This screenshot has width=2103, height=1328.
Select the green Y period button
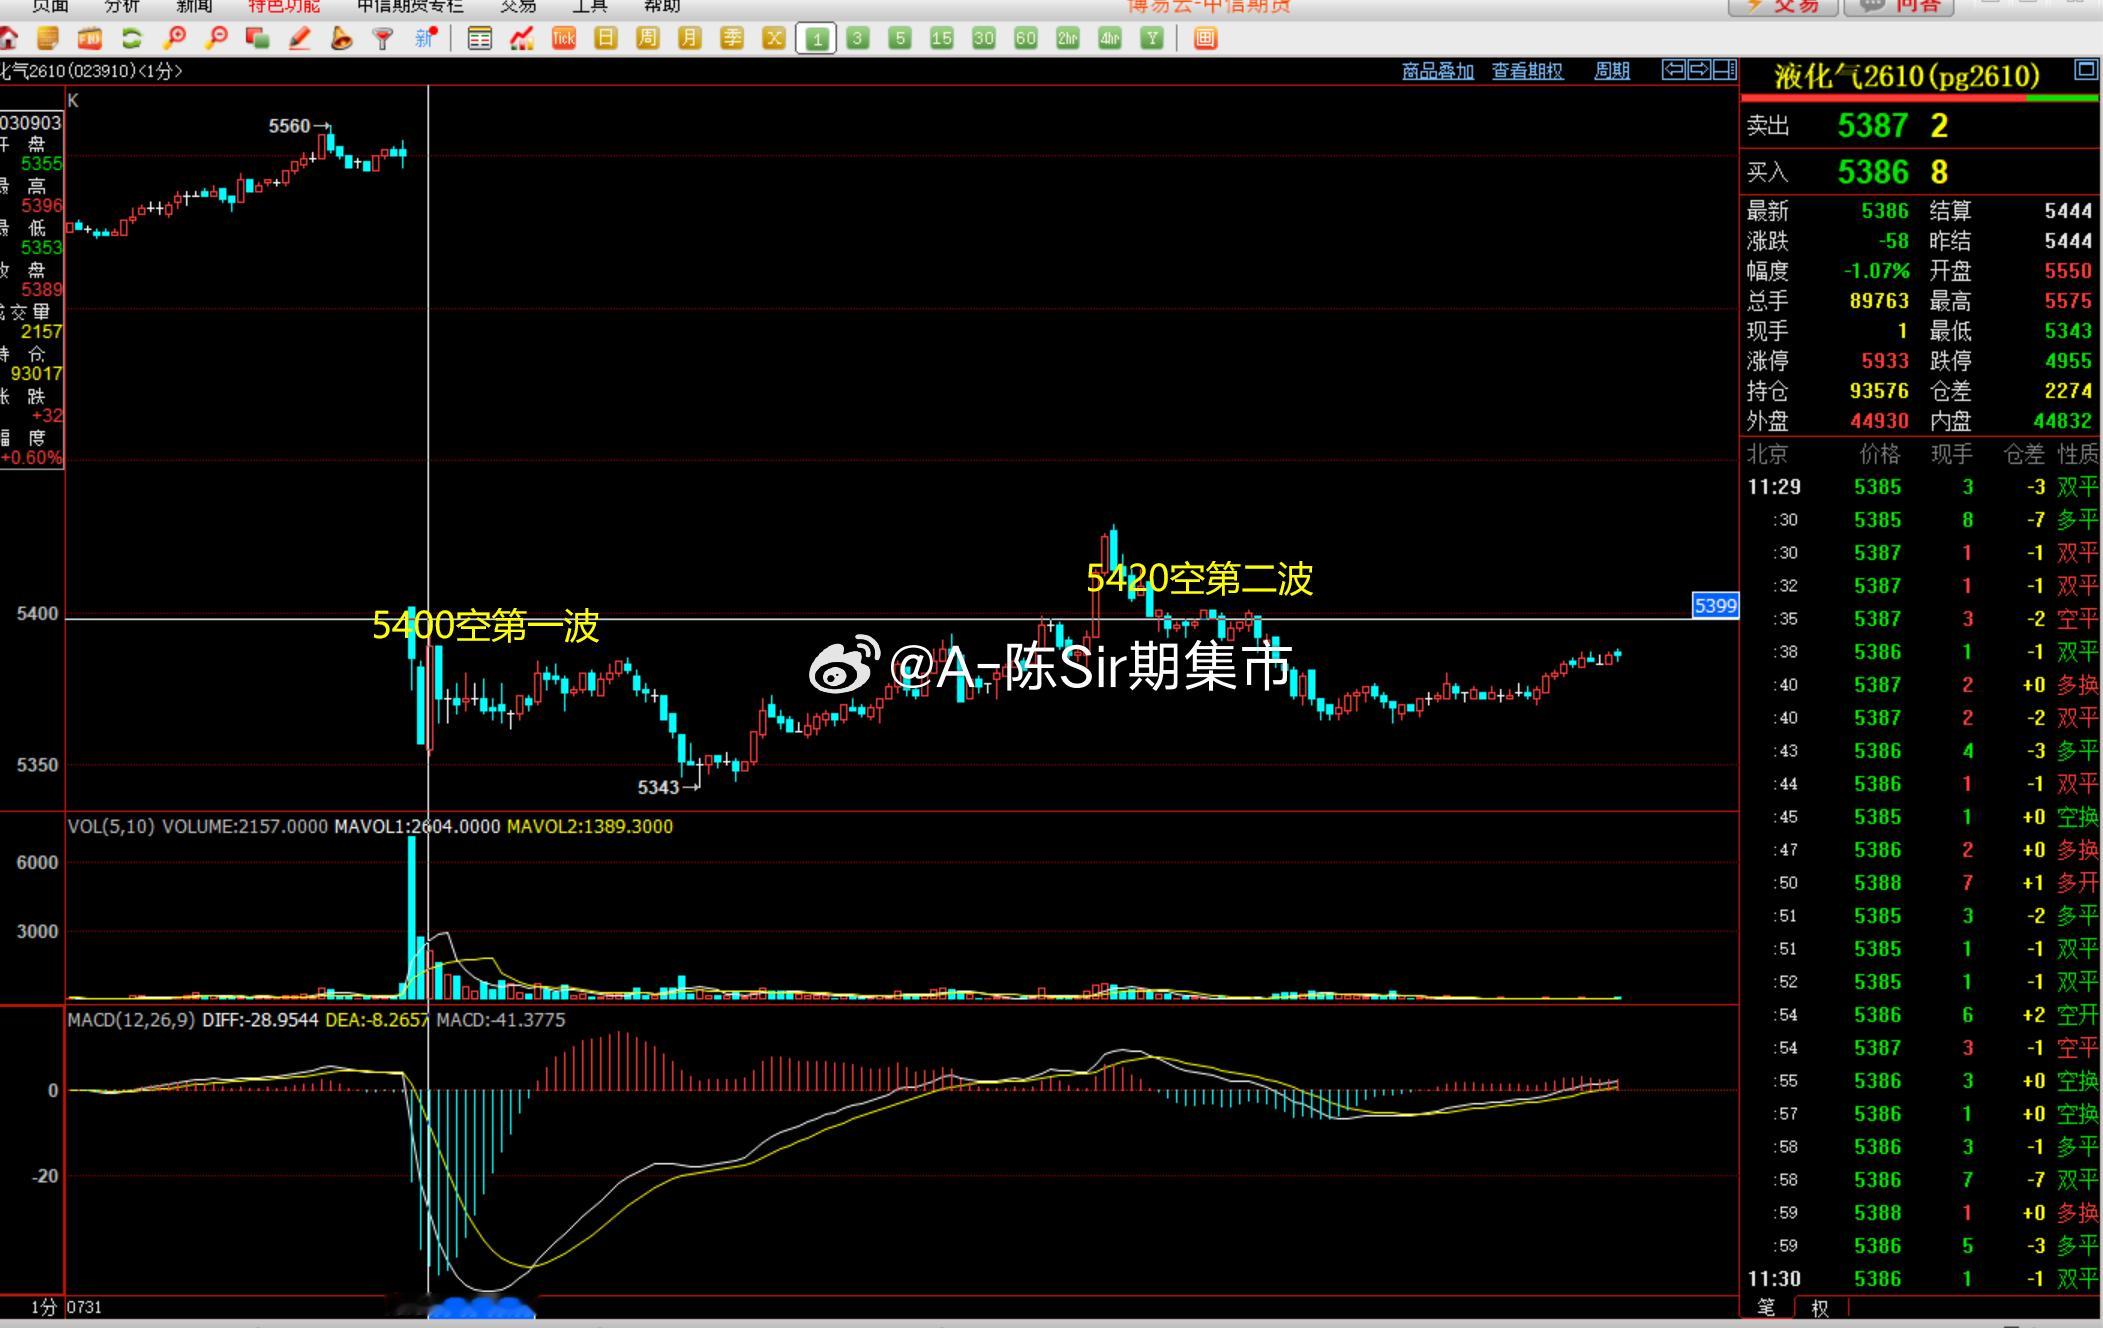click(x=1152, y=39)
